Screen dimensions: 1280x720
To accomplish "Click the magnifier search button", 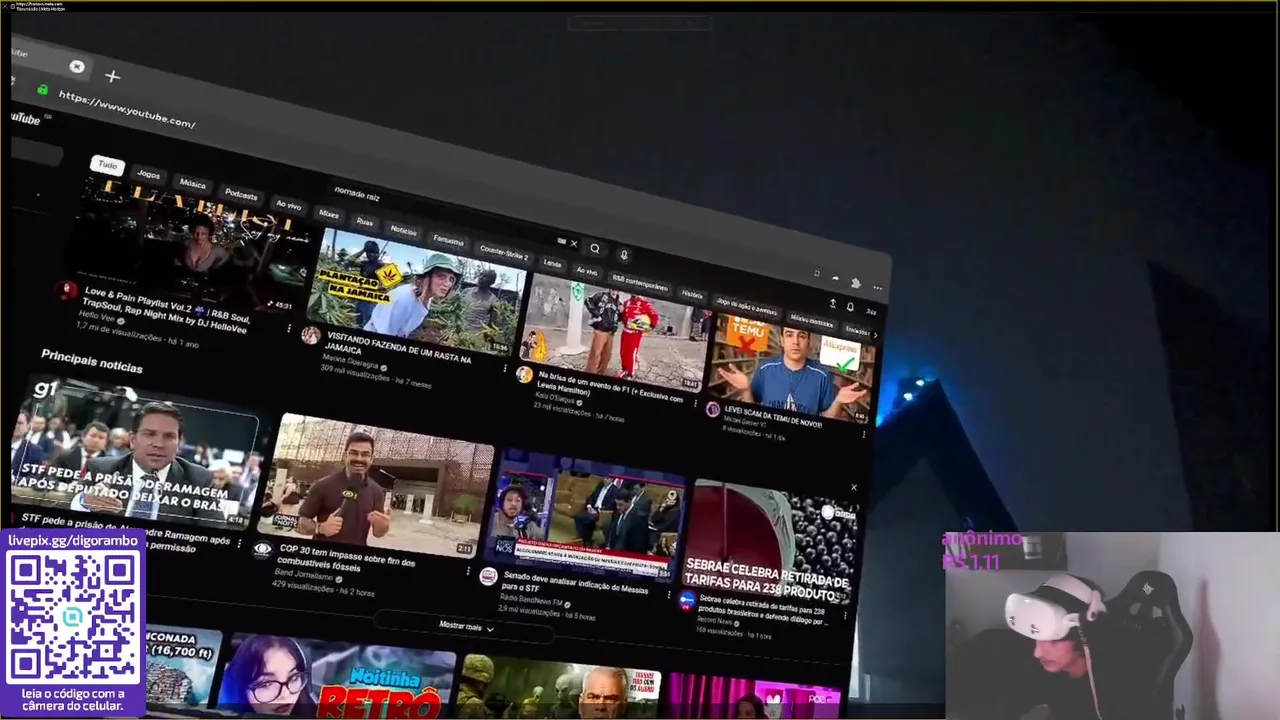I will pyautogui.click(x=595, y=249).
